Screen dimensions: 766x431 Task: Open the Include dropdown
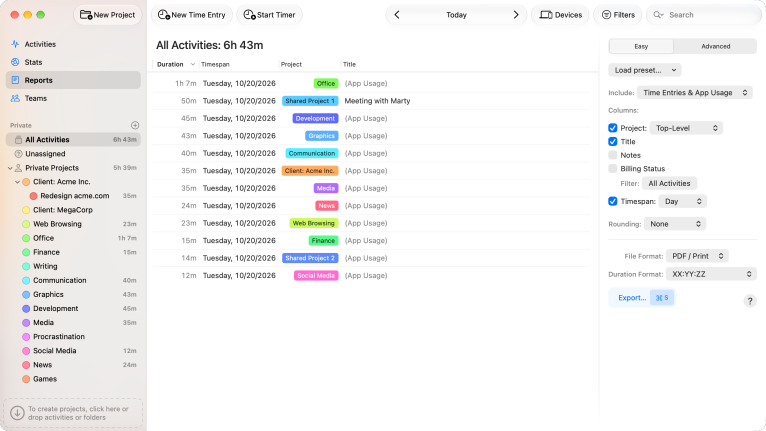pyautogui.click(x=695, y=92)
